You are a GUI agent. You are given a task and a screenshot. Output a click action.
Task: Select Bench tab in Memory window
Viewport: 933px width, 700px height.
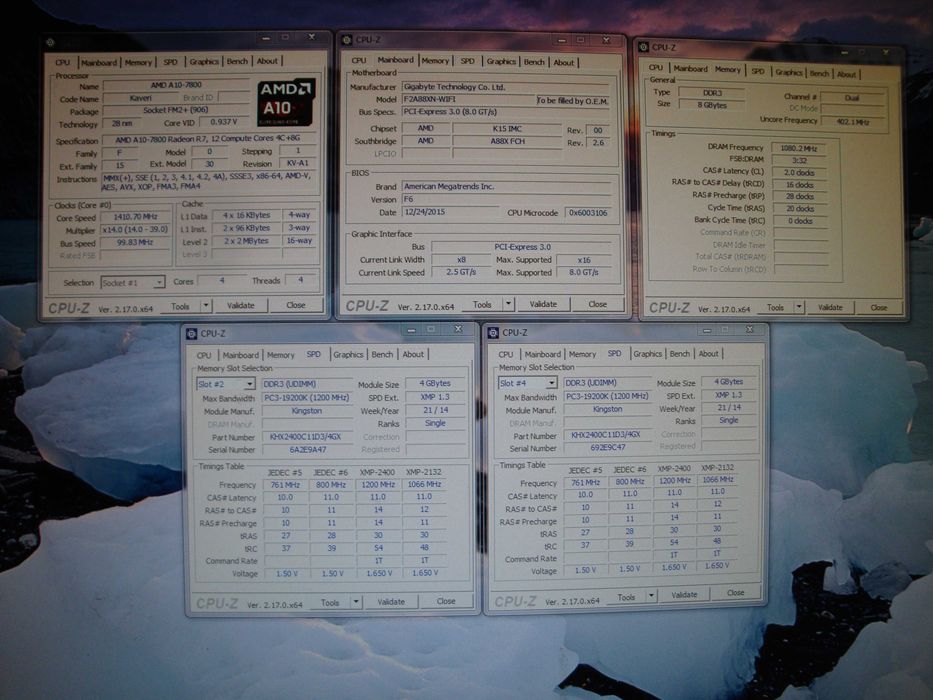(x=819, y=73)
